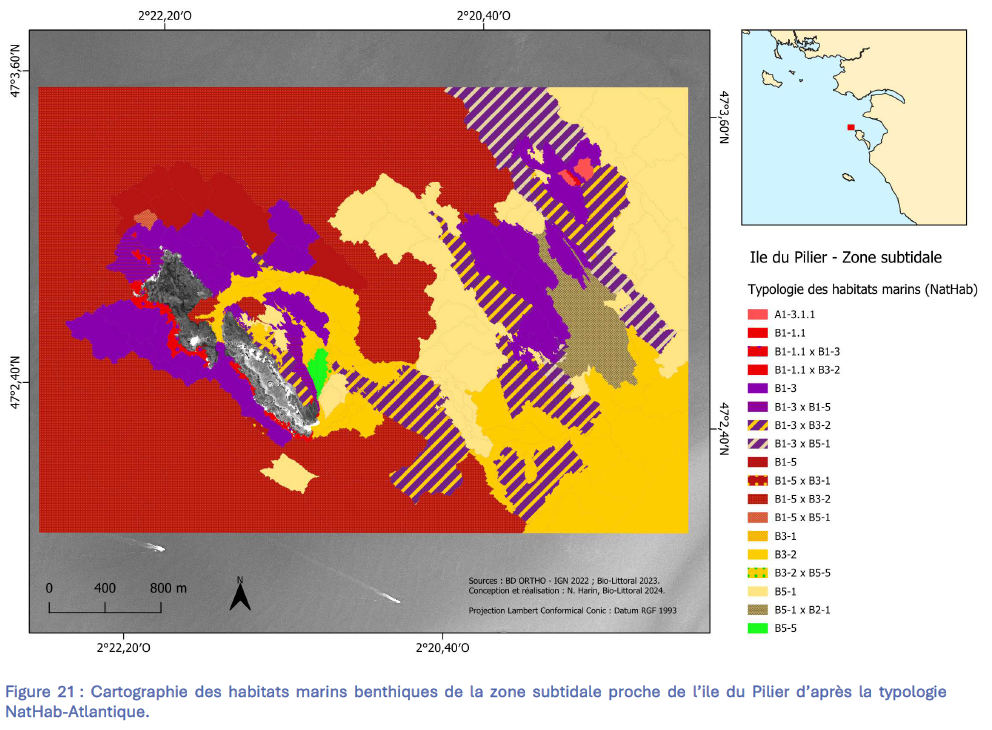This screenshot has width=992, height=730.
Task: Click the B5-1 pale yellow legend swatch
Action: tap(758, 591)
